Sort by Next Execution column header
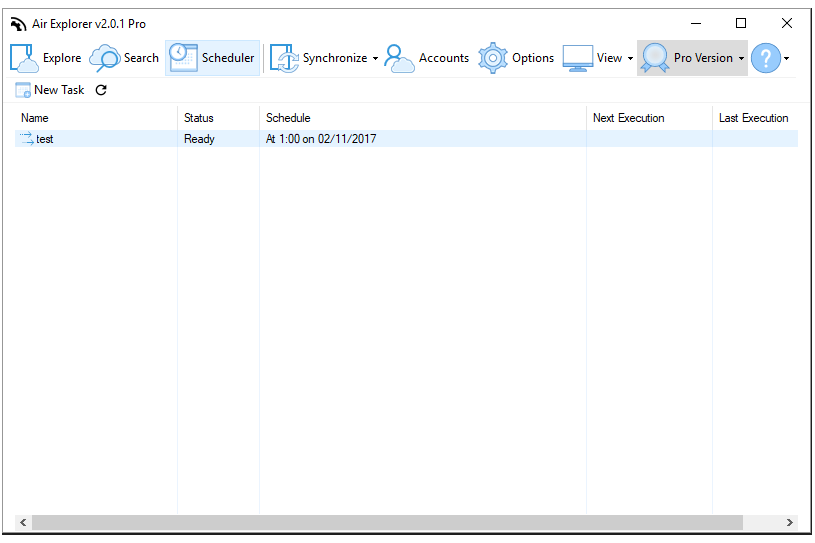815x543 pixels. (x=649, y=118)
